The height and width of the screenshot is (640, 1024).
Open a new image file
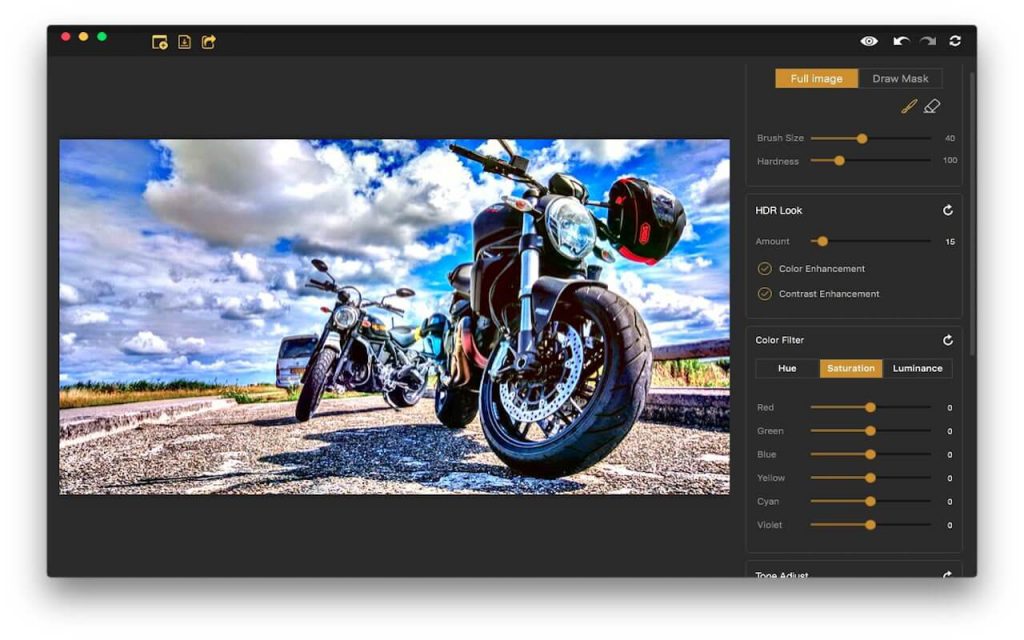point(158,42)
